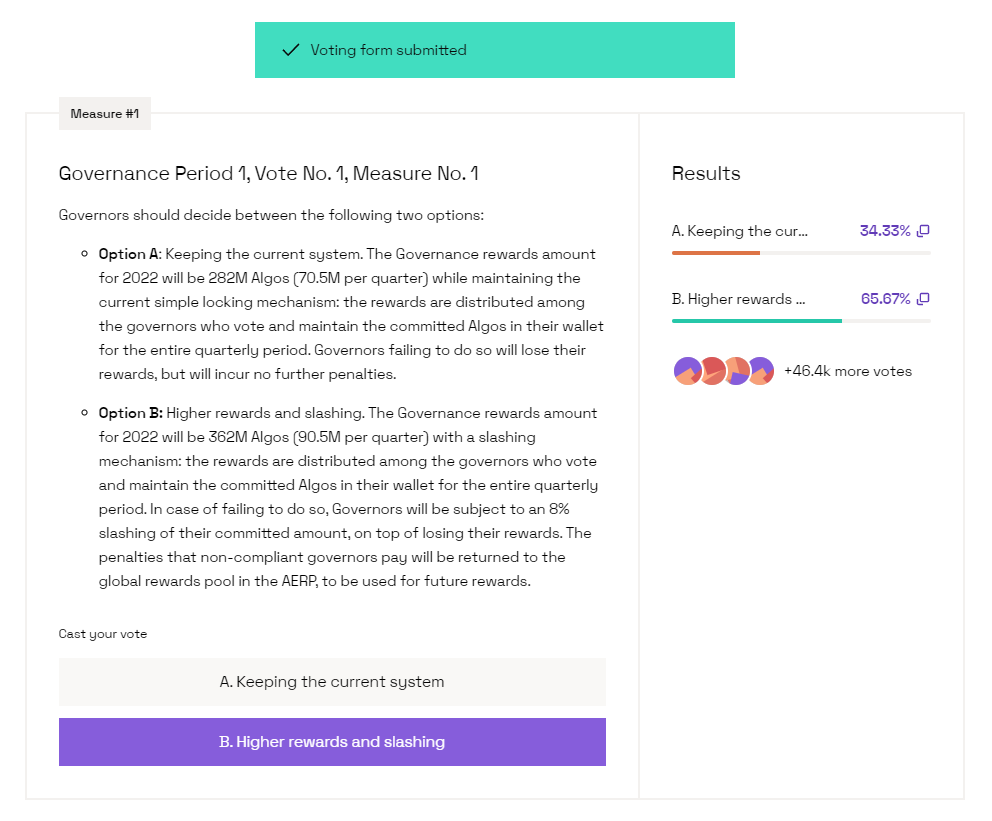Image resolution: width=992 pixels, height=821 pixels.
Task: Vote for A. Keeping the current system
Action: [x=332, y=682]
